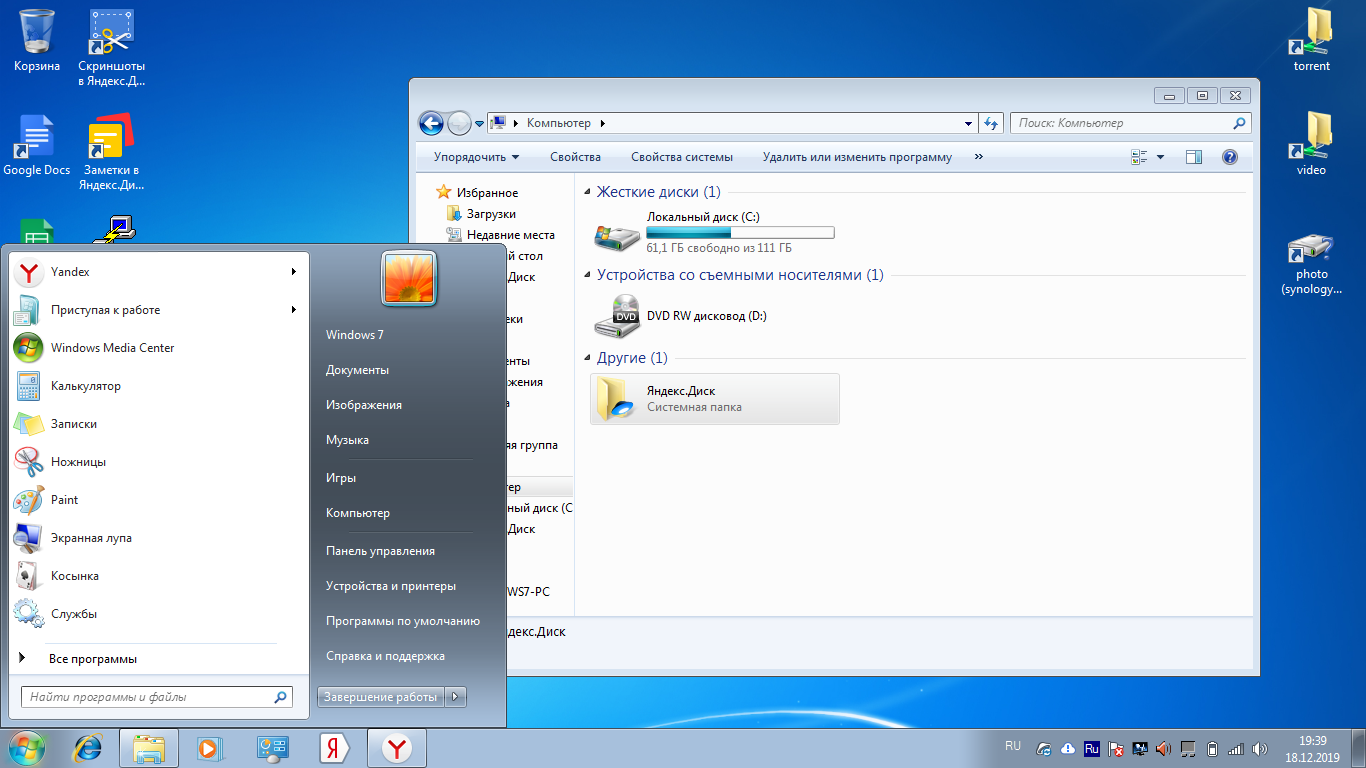
Task: Collapse the Жесткие диски group header
Action: 587,192
